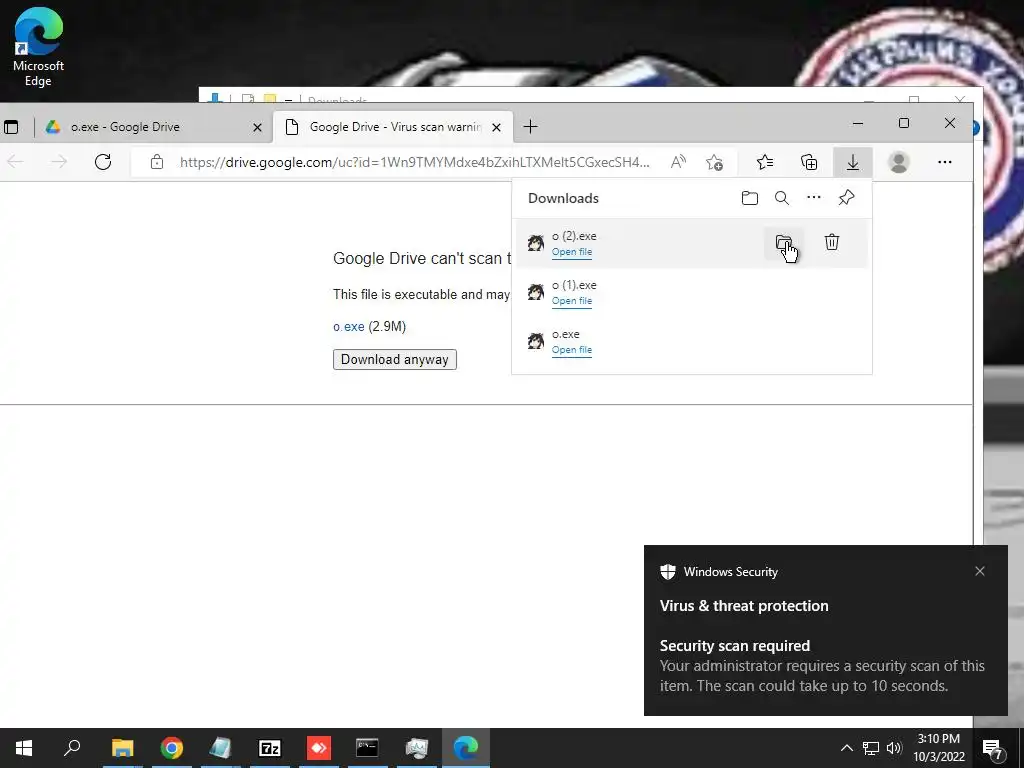Minimize the Edge browser window
1024x768 pixels.
coord(858,123)
